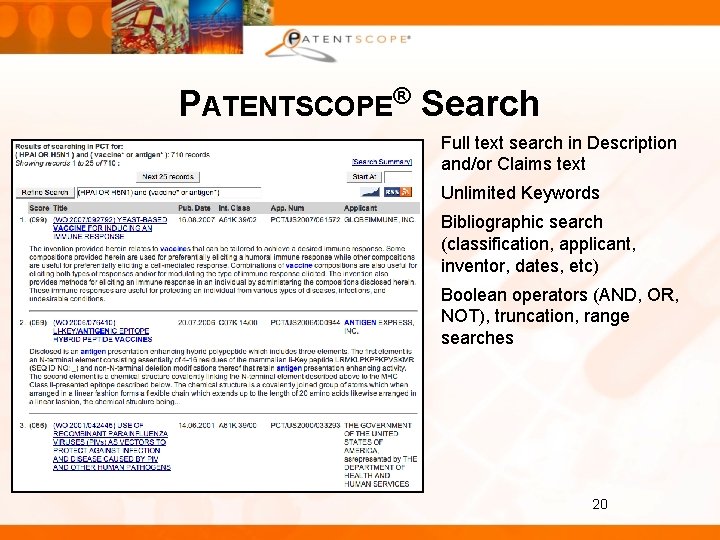The height and width of the screenshot is (540, 720).
Task: Click the RSS feed icon
Action: [398, 191]
